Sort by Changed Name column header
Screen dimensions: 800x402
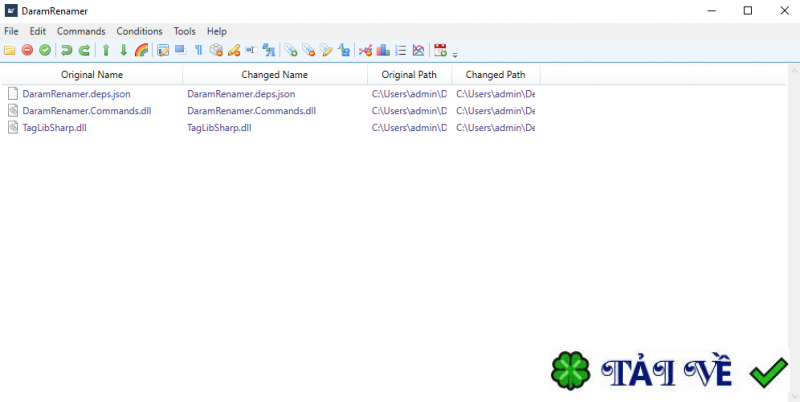pos(274,74)
